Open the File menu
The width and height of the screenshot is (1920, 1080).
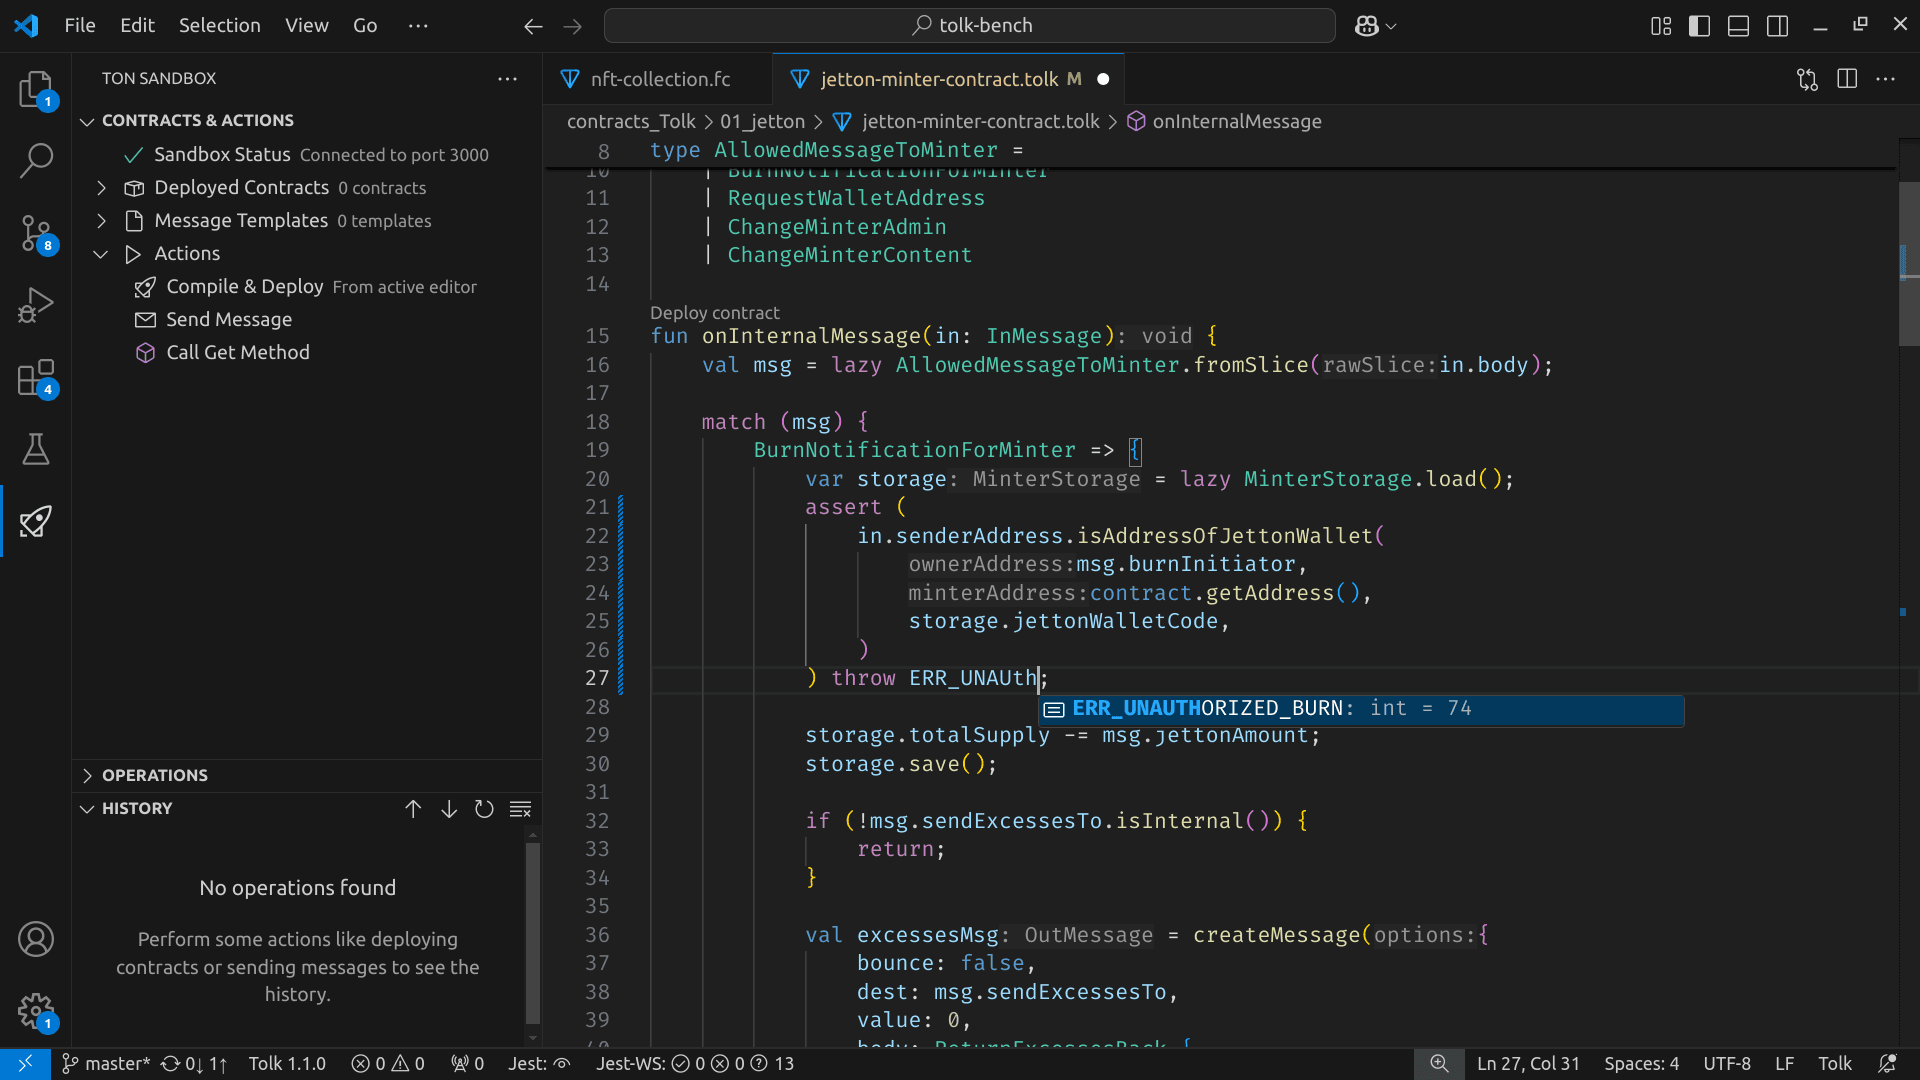pyautogui.click(x=80, y=25)
